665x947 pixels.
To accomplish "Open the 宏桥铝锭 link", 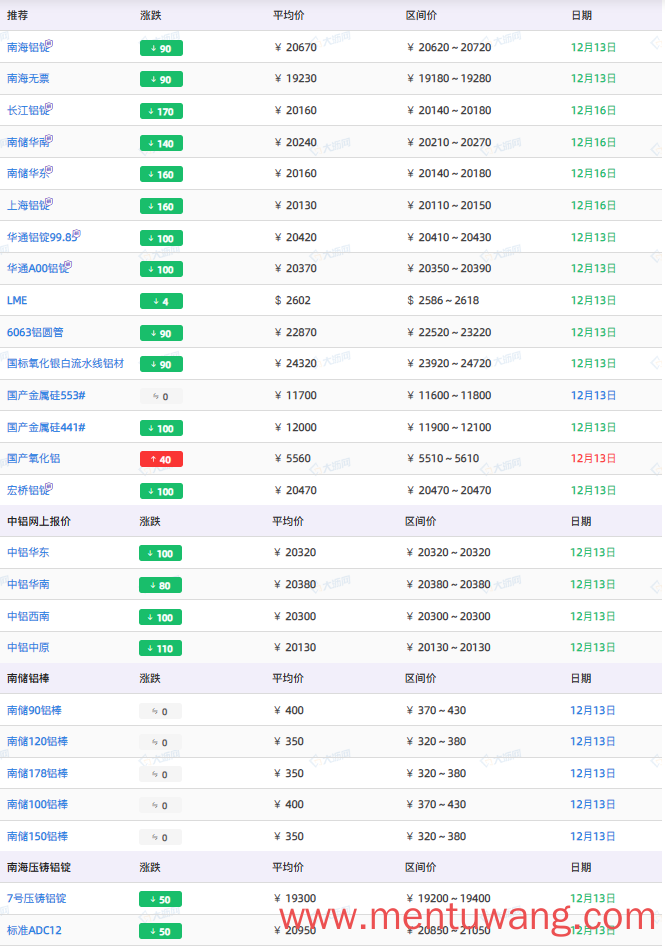I will click(28, 490).
